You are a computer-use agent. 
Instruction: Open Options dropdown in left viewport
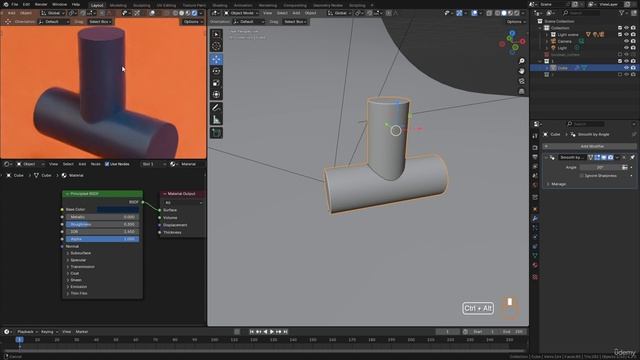pos(192,22)
